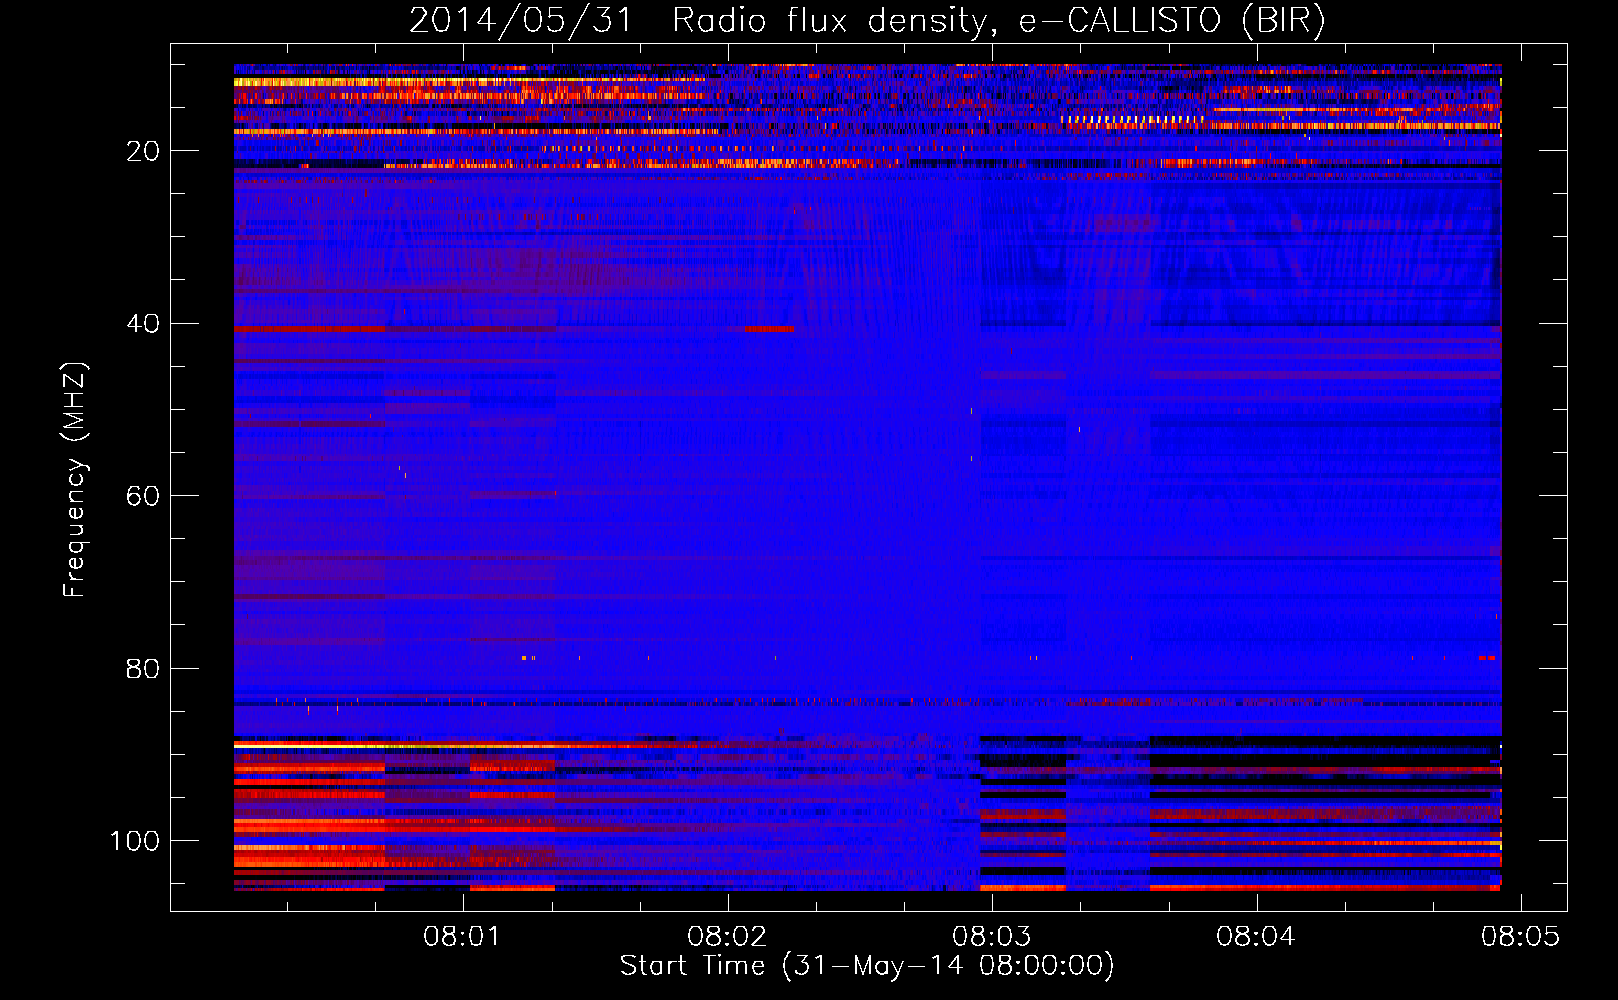Click the 'Frequency (MHZ)' axis label
The width and height of the screenshot is (1618, 1000).
click(x=75, y=480)
